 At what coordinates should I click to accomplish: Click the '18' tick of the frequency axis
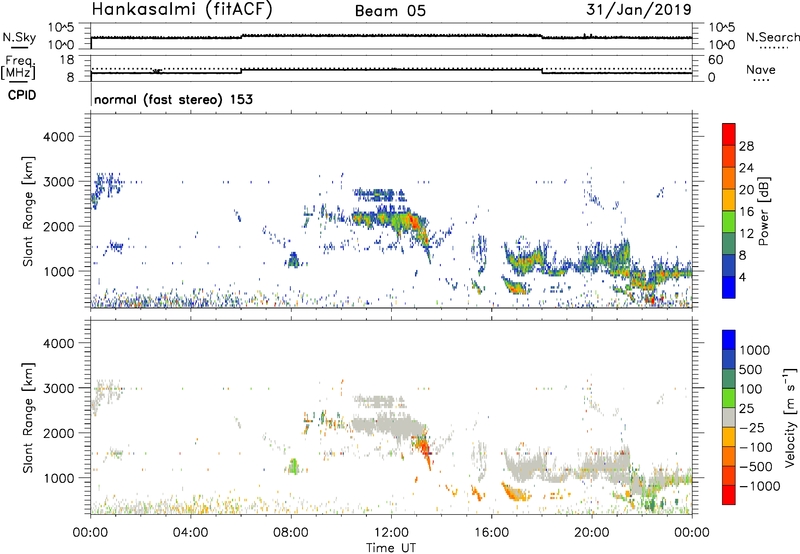(67, 60)
